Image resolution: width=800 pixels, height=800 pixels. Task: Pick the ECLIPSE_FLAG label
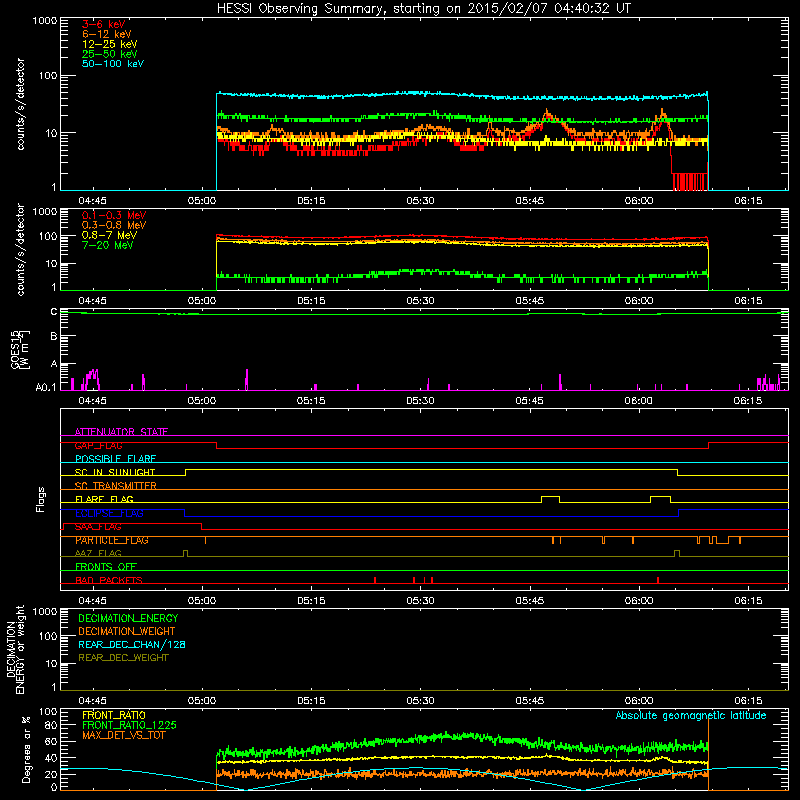tap(109, 513)
